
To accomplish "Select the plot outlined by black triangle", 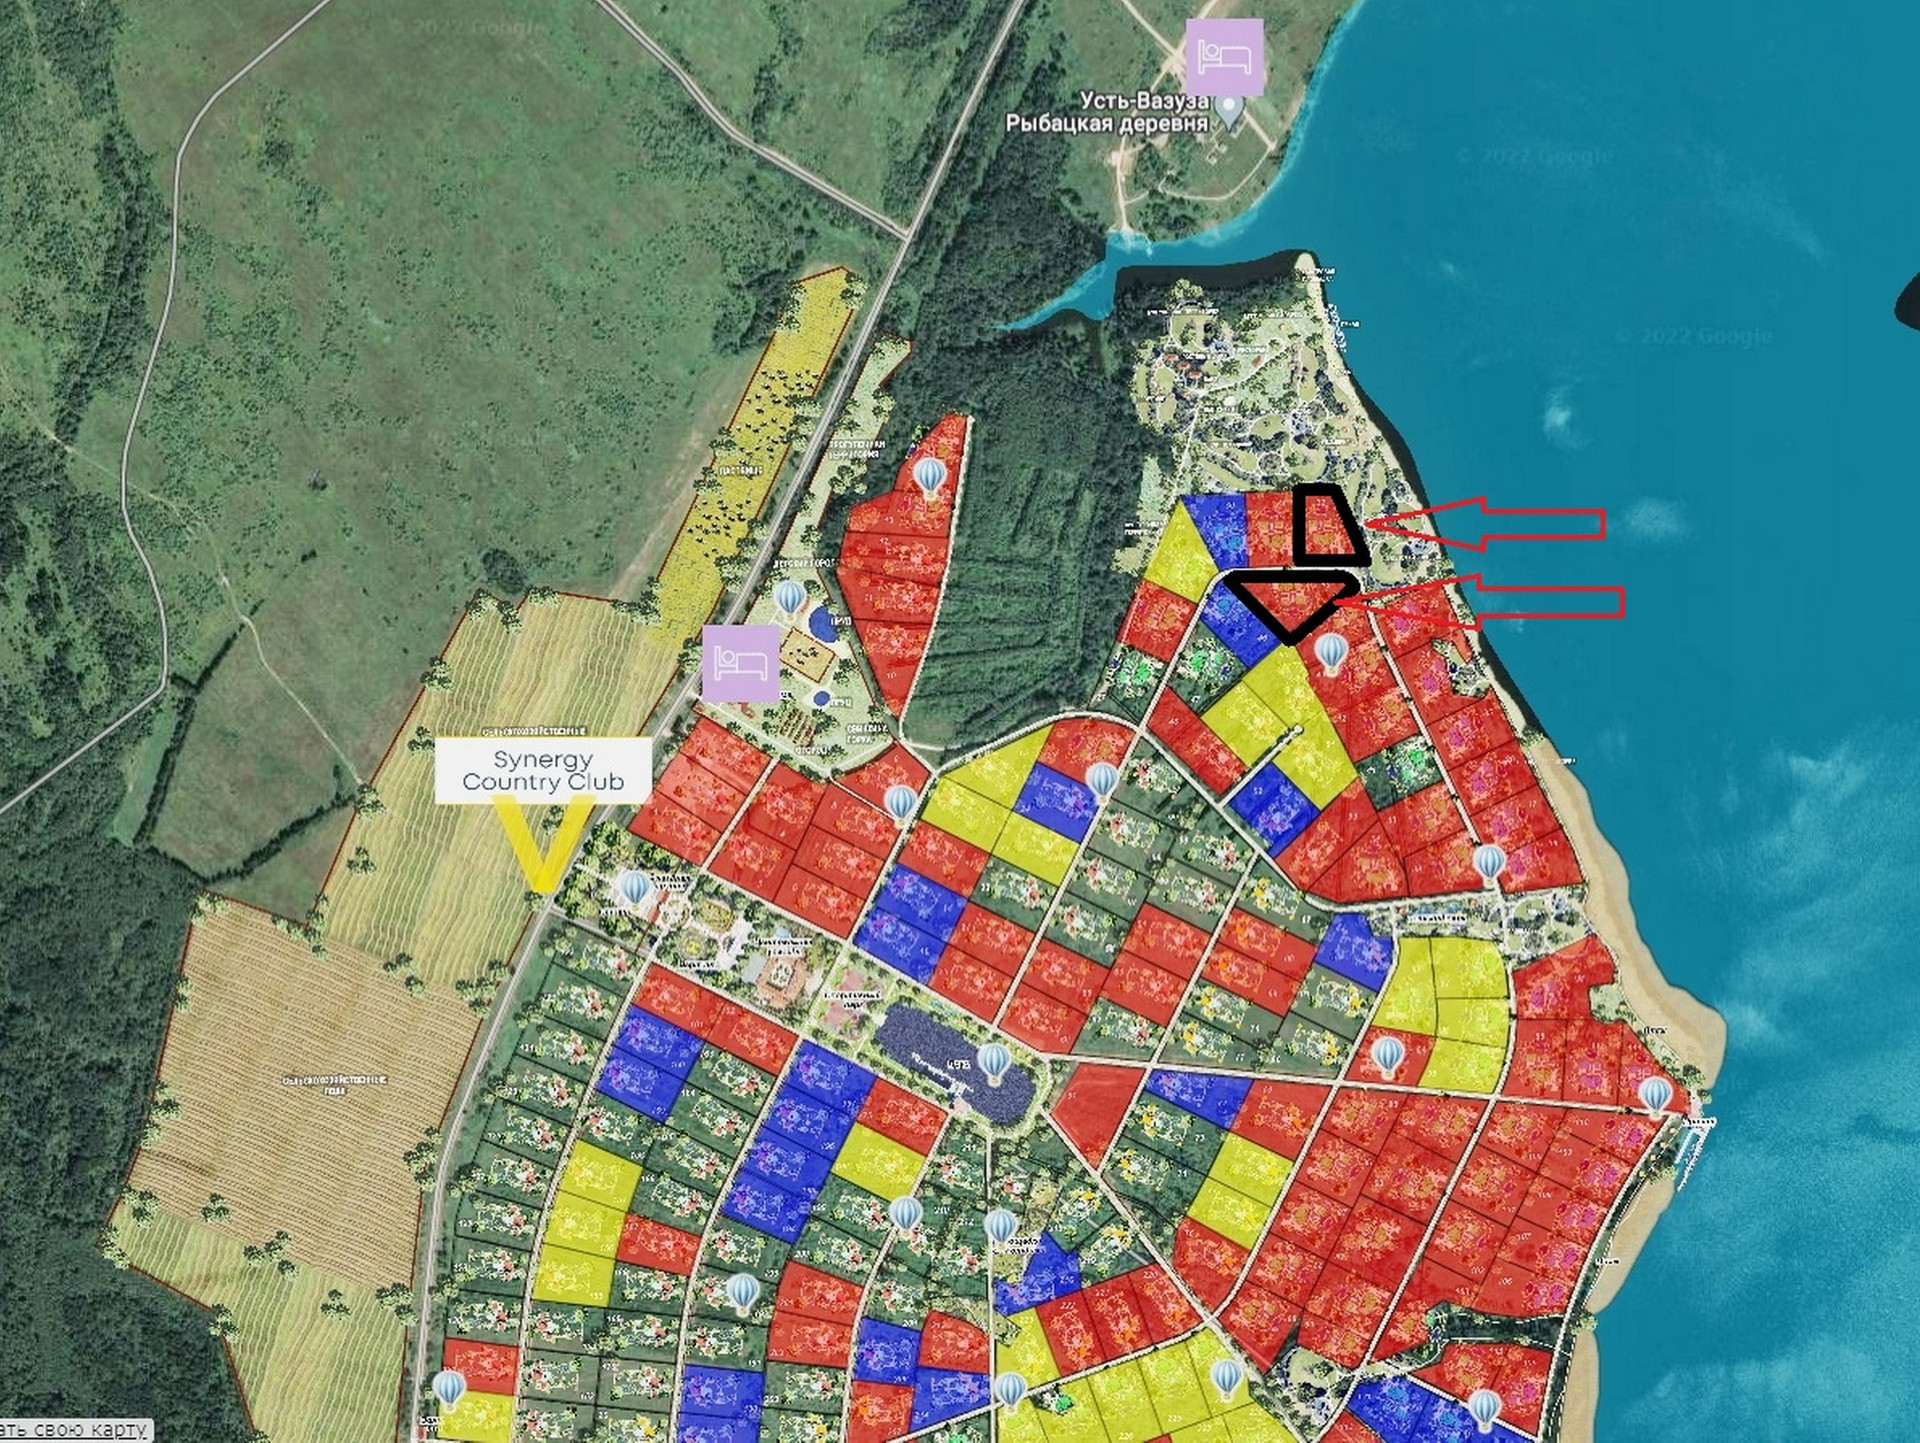I will point(1292,600).
